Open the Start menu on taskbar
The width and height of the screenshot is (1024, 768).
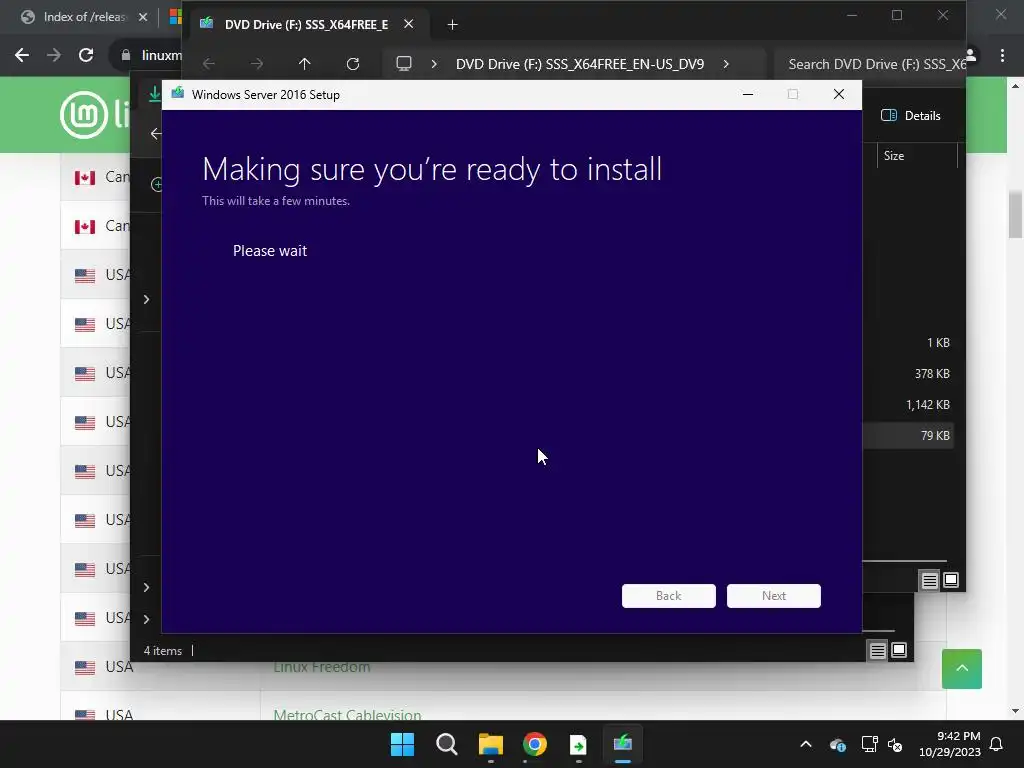(x=402, y=744)
